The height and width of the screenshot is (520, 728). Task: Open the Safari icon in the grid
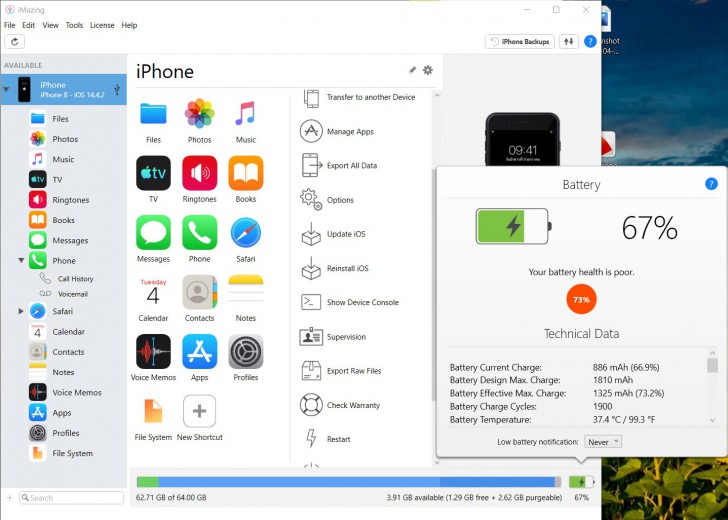[246, 233]
